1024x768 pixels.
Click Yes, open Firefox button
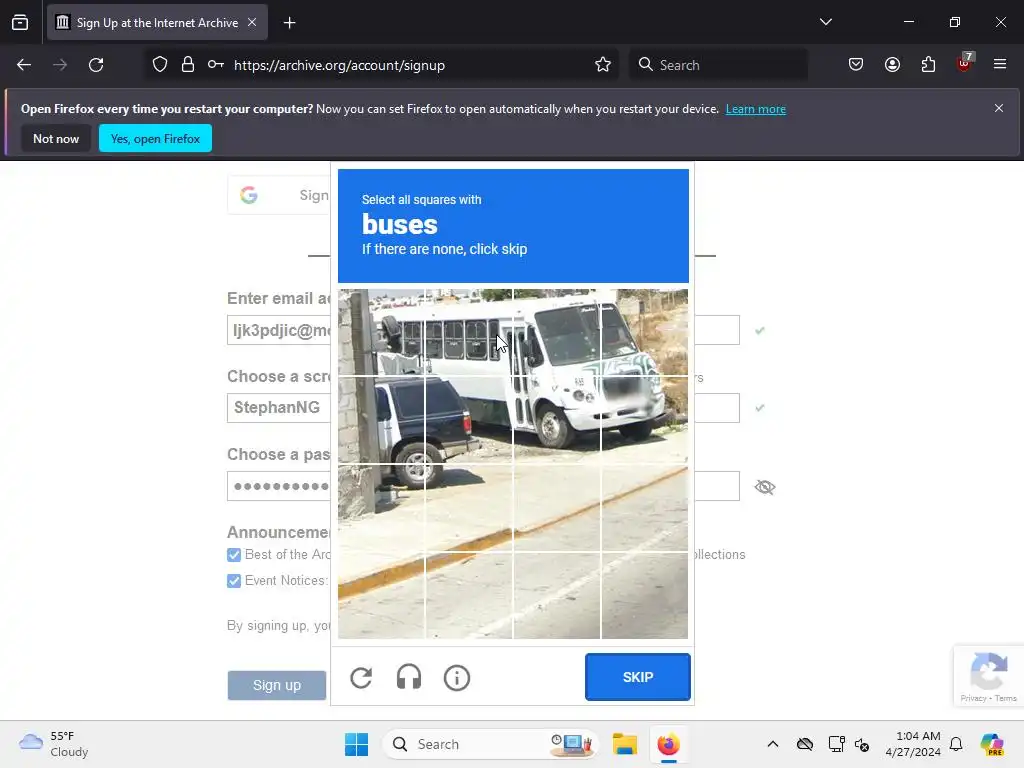pos(155,138)
